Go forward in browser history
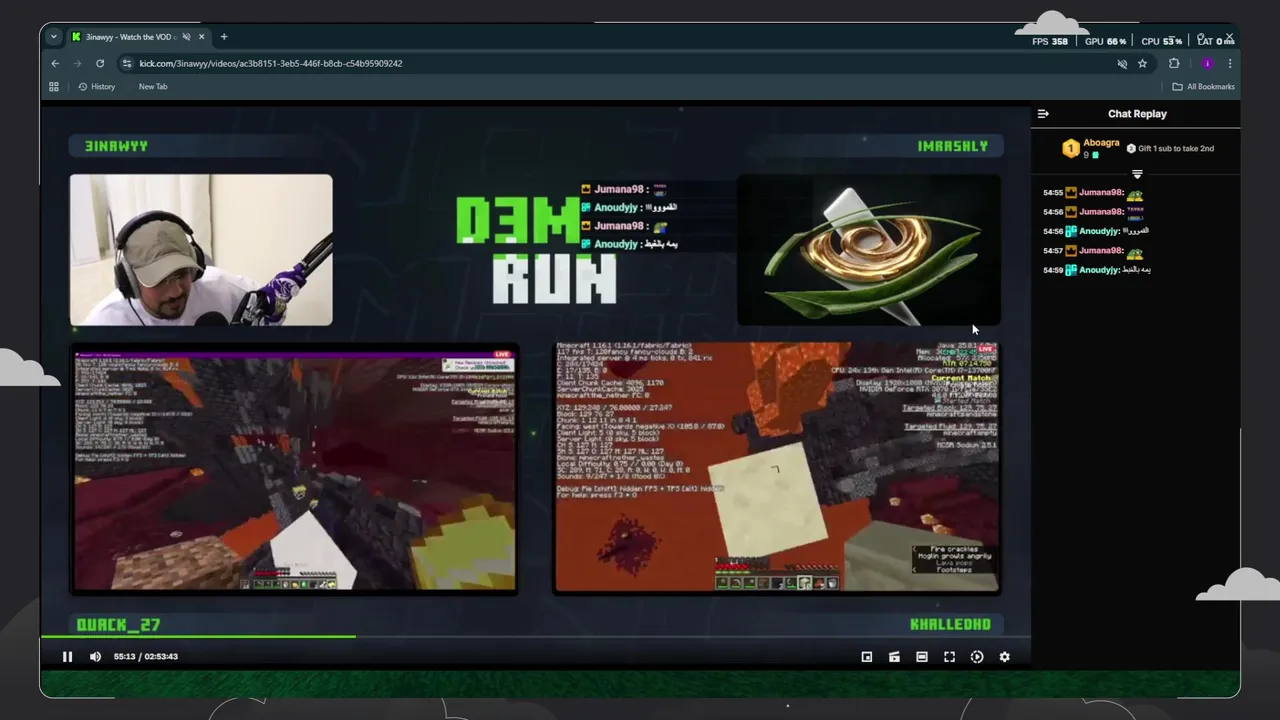 point(78,63)
